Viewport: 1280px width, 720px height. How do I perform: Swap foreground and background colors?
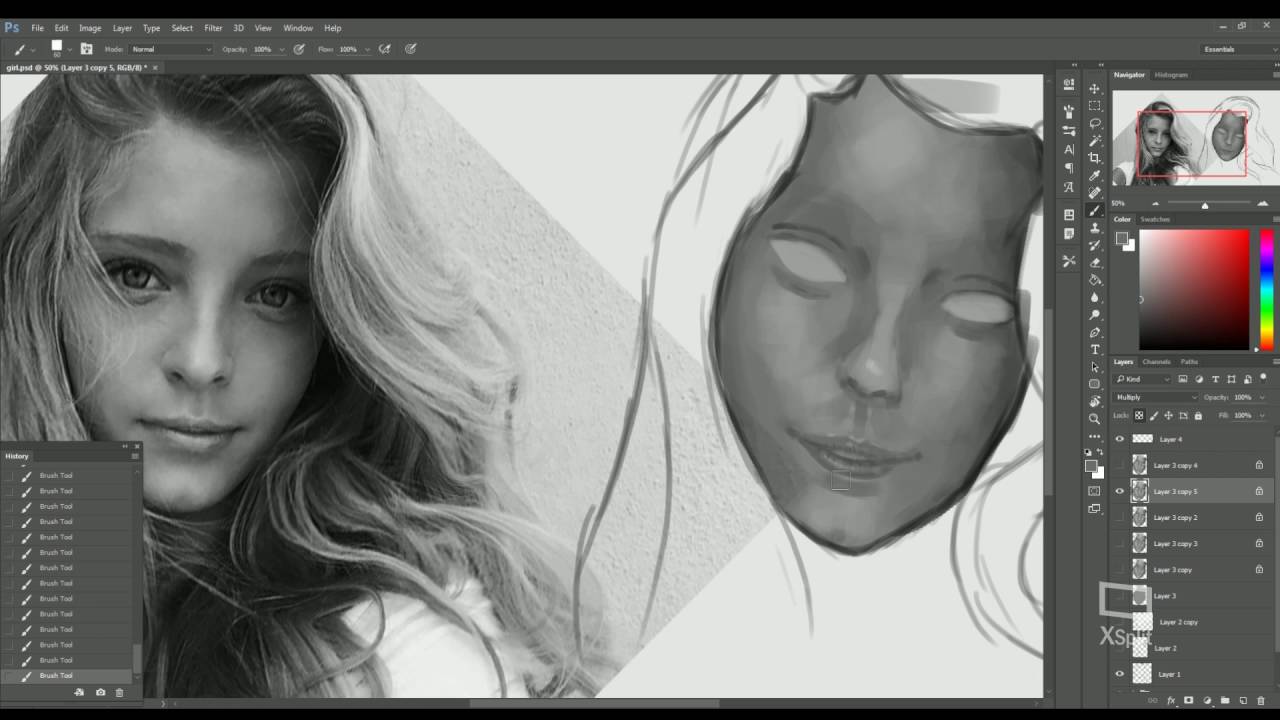click(x=1100, y=452)
